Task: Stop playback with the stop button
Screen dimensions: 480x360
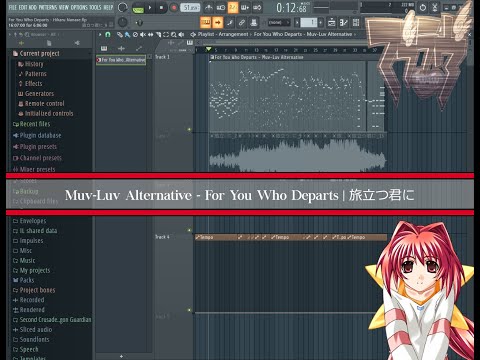Action: click(162, 8)
